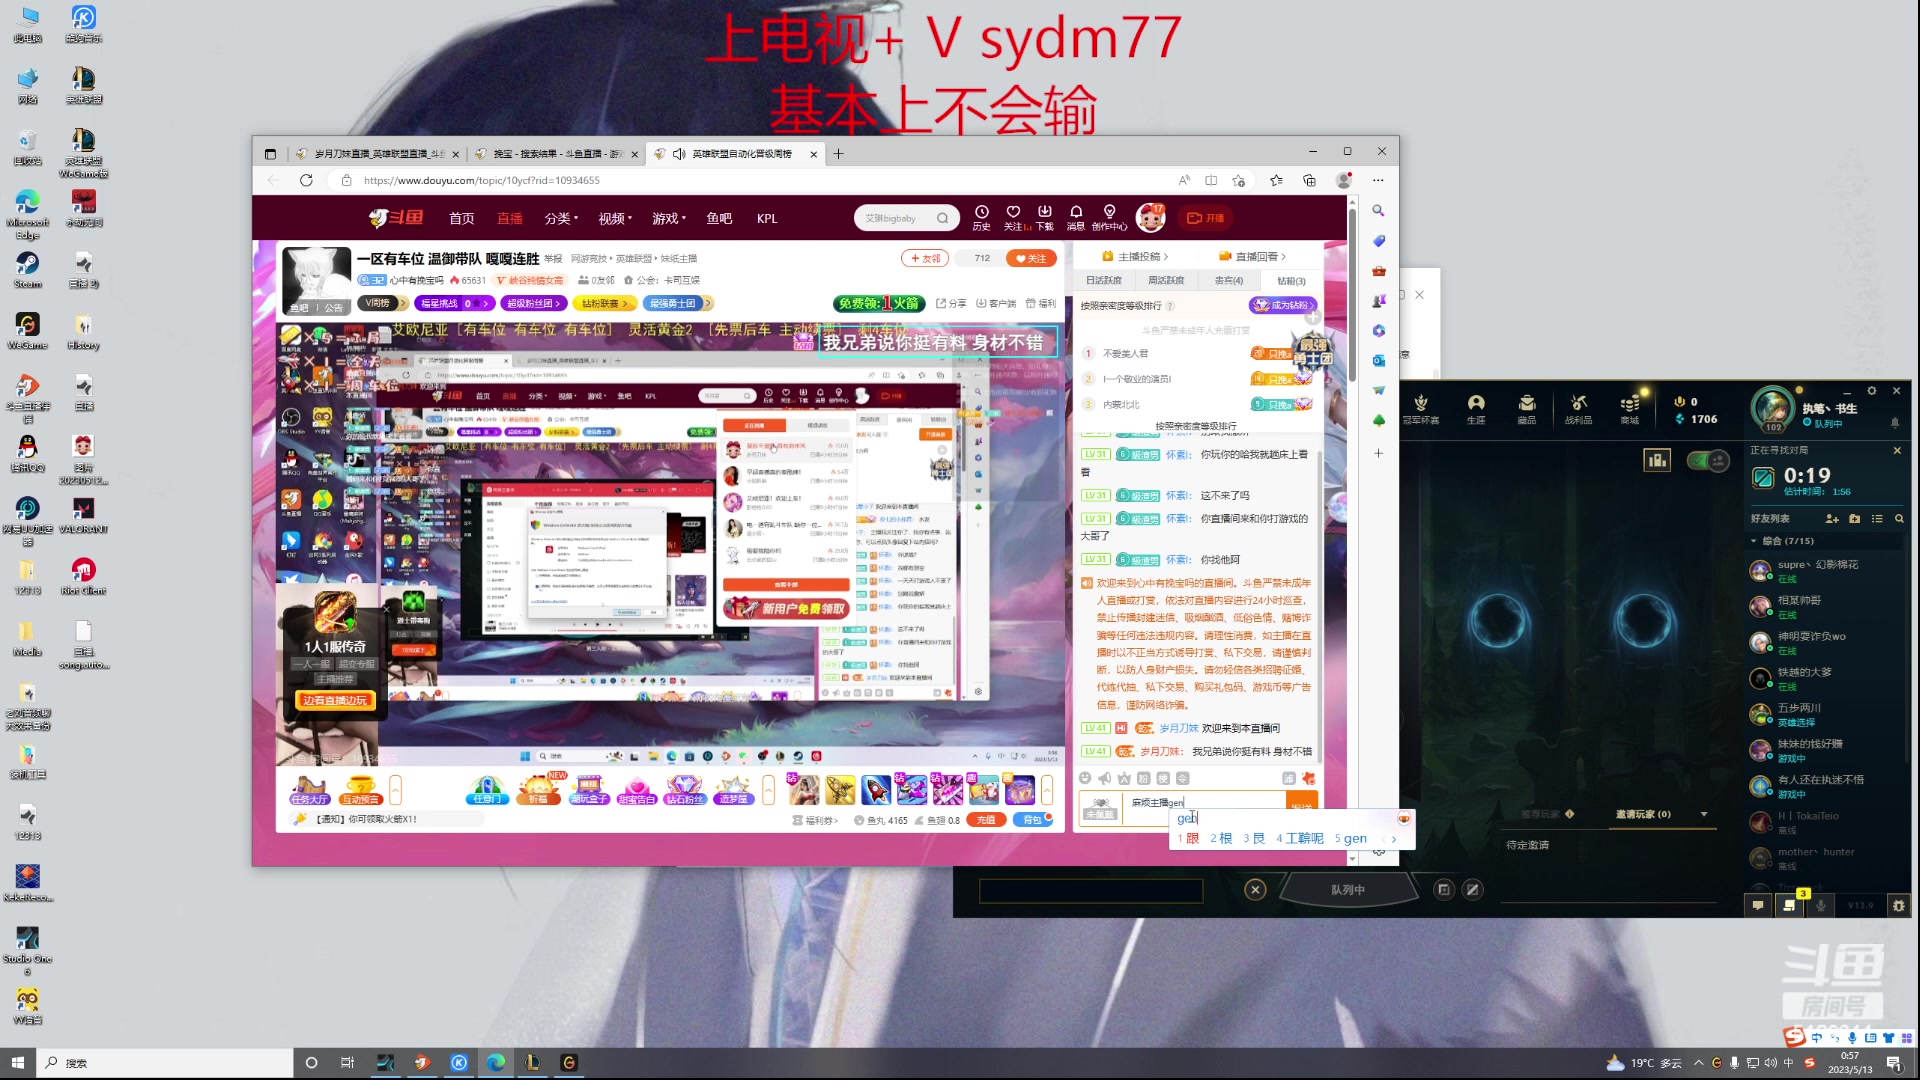
Task: Open the 背包 backpack button
Action: (x=1033, y=819)
